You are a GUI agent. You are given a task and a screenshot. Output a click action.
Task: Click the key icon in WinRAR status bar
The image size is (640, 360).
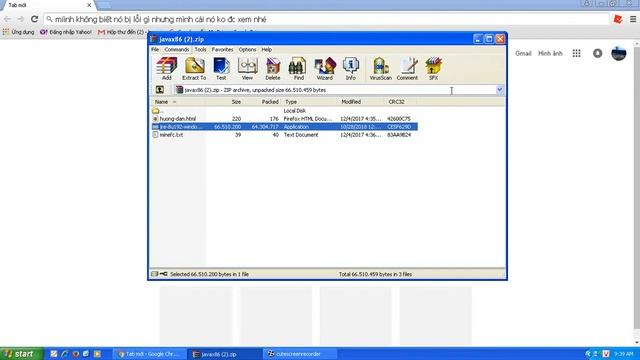163,274
